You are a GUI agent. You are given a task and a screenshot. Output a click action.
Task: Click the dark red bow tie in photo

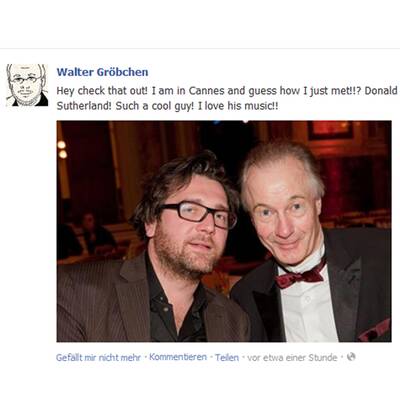[300, 276]
